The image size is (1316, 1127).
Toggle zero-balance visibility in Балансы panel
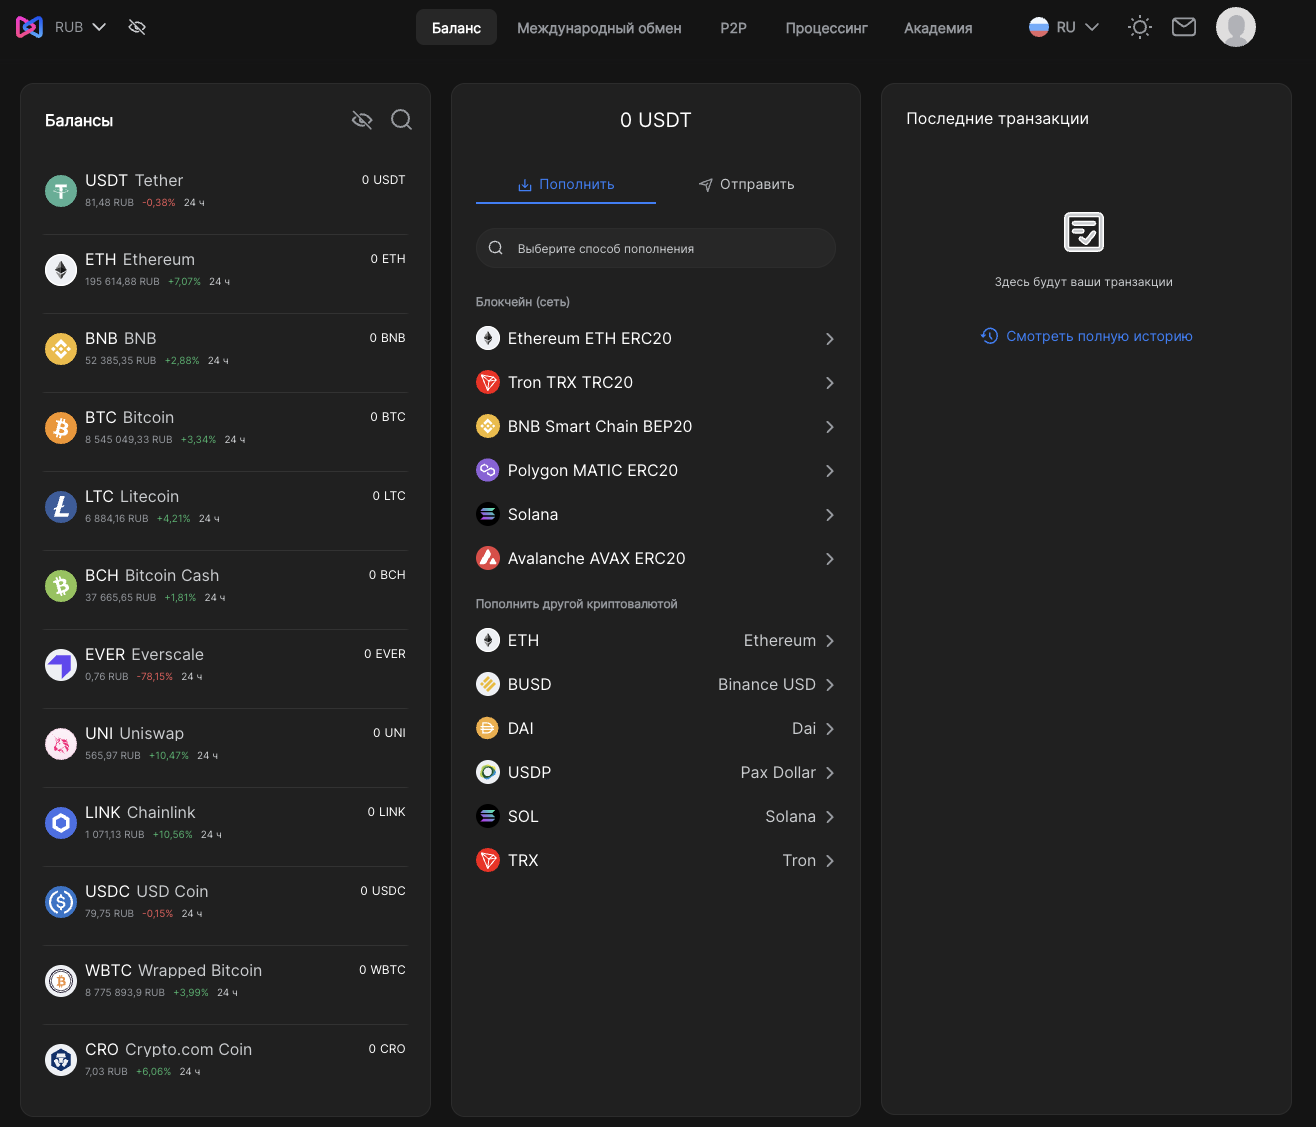362,120
